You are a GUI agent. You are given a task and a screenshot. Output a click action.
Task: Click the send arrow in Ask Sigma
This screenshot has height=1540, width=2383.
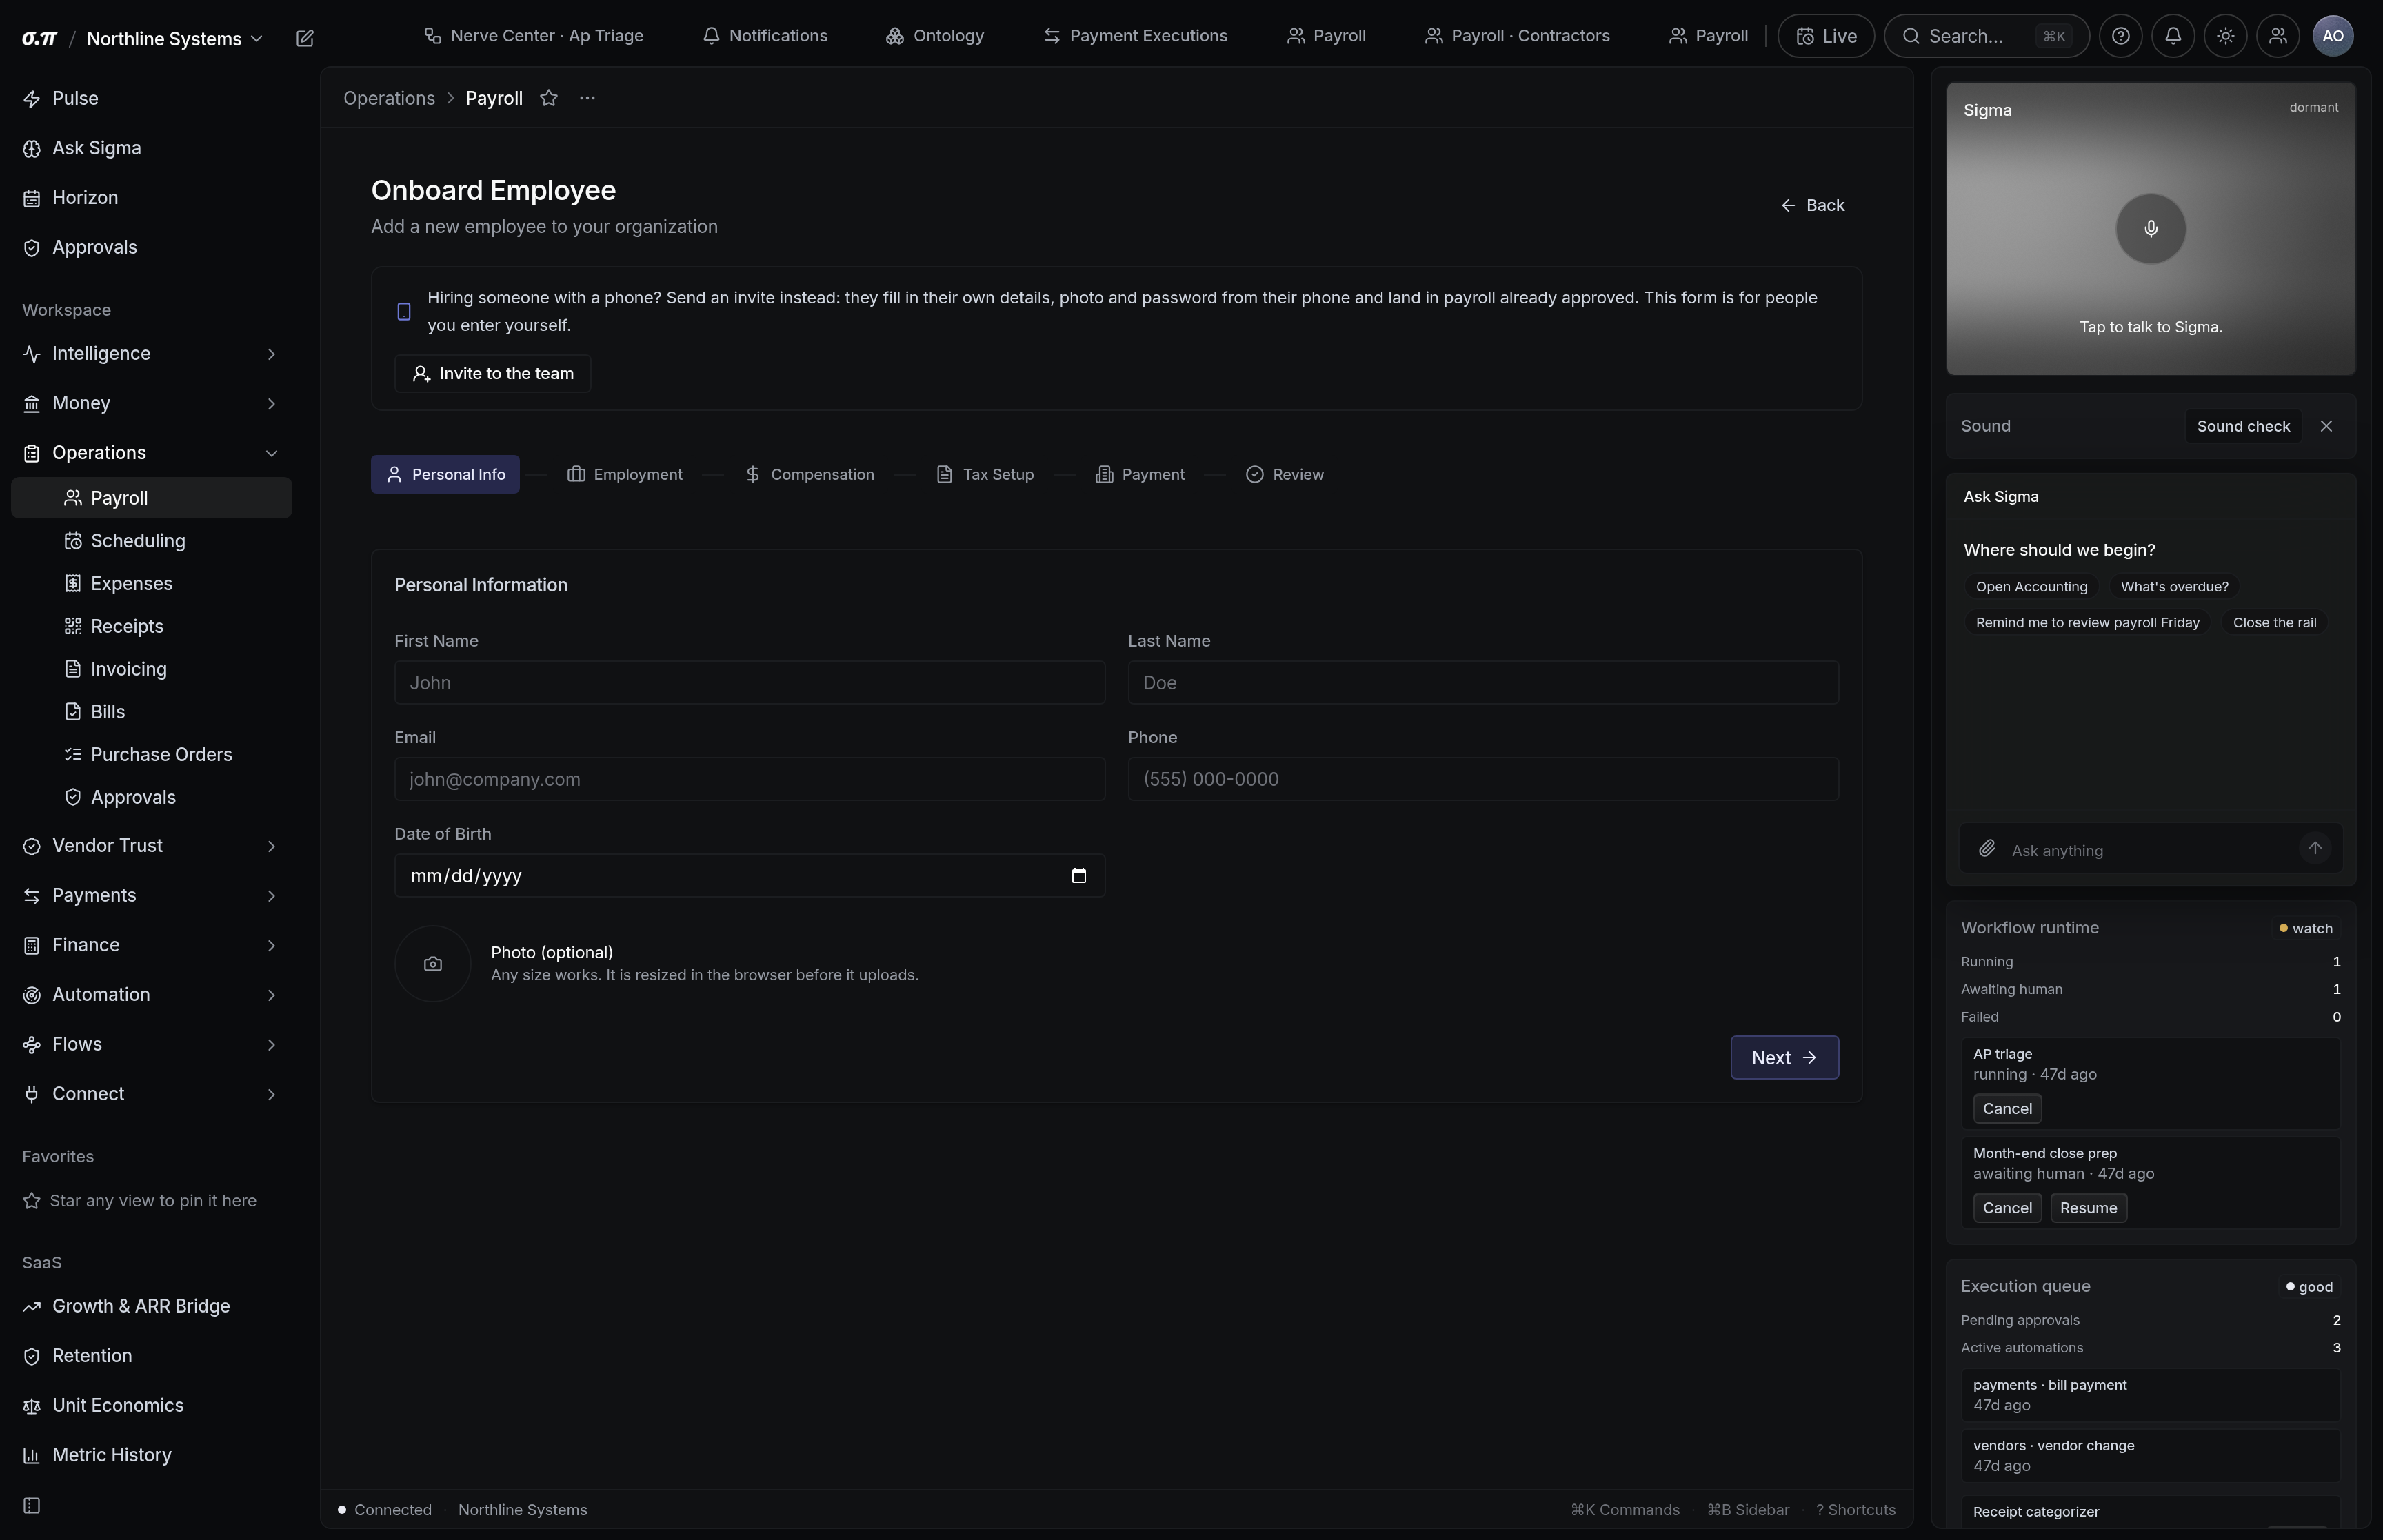(x=2314, y=848)
